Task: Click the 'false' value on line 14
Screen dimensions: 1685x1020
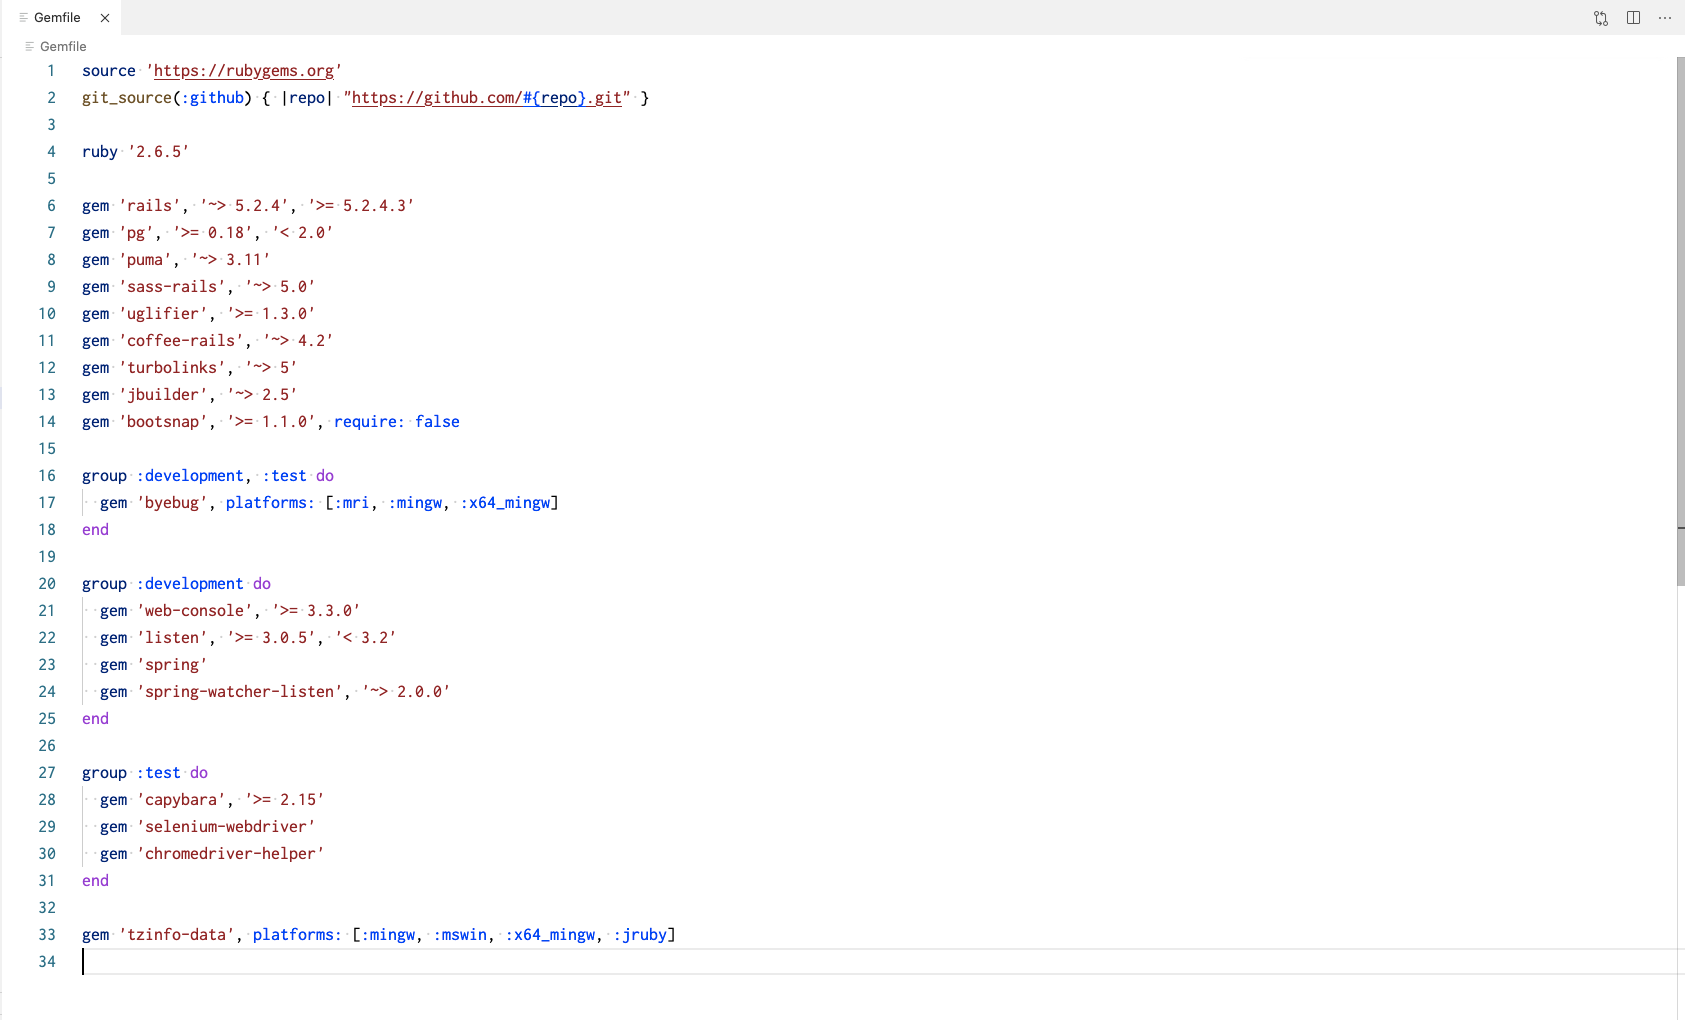Action: (x=437, y=422)
